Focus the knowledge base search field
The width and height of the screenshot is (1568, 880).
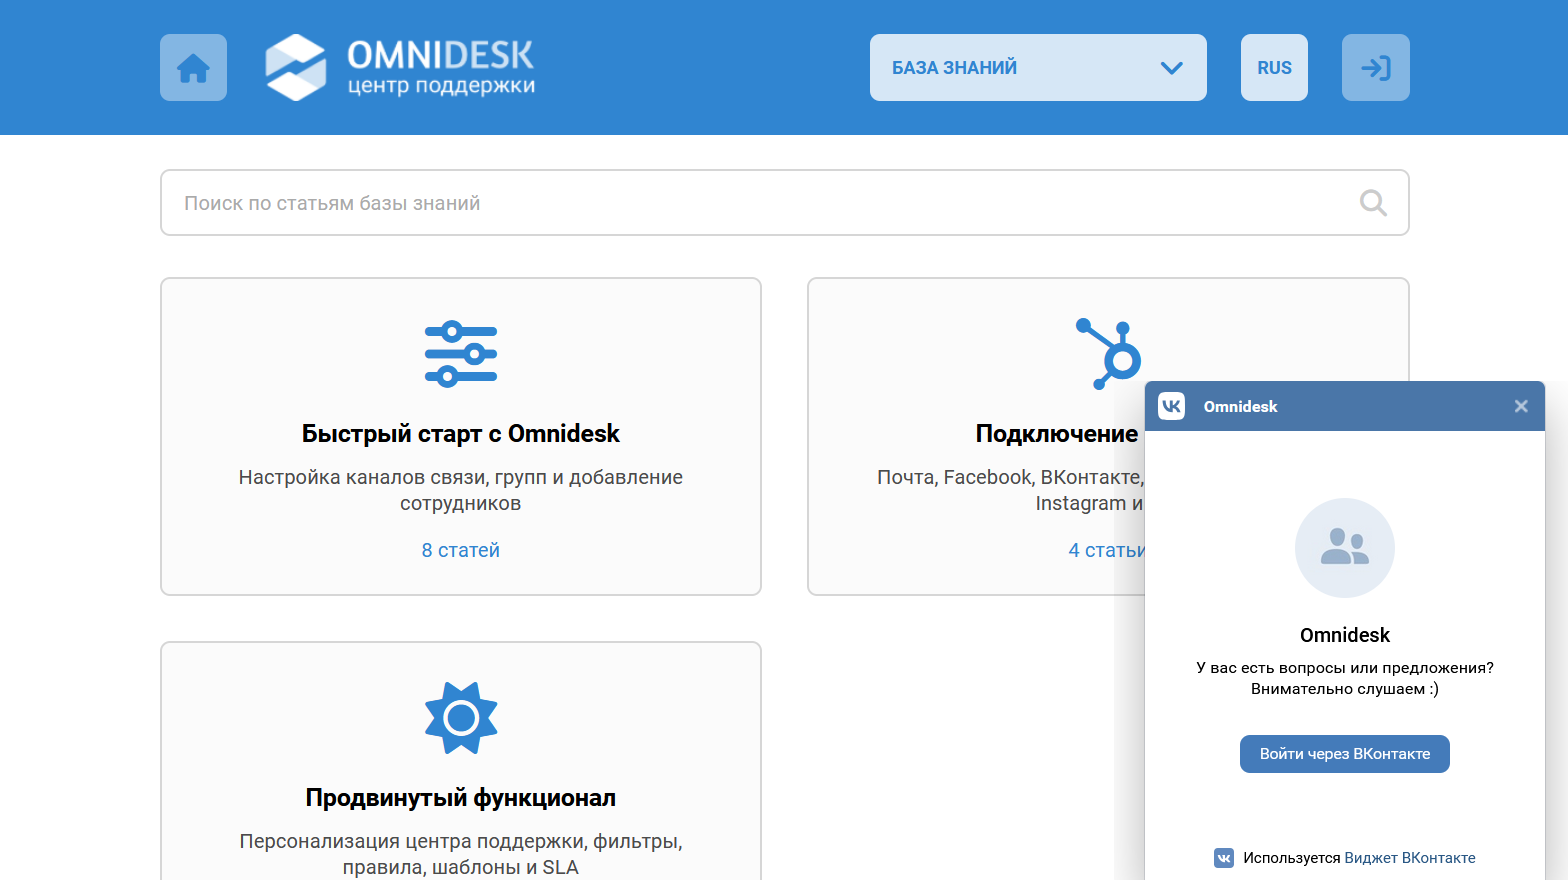(x=785, y=203)
